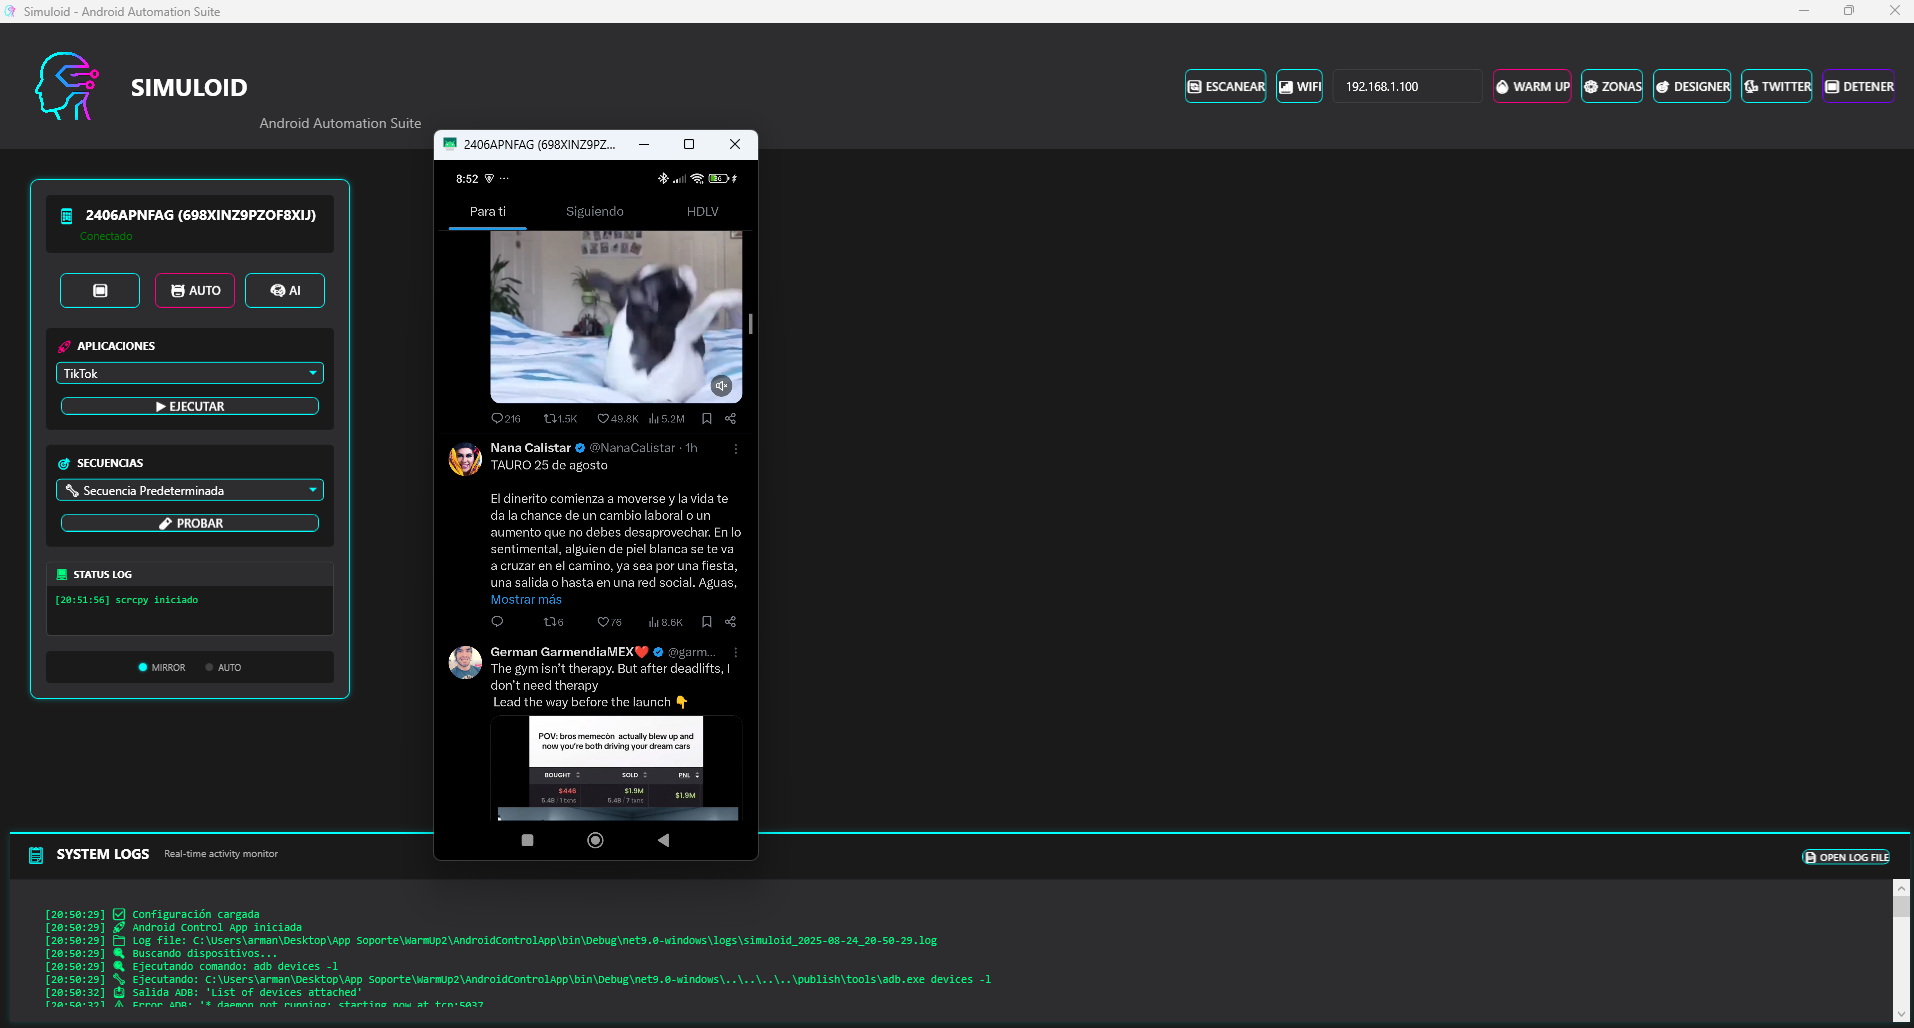The image size is (1914, 1028).
Task: Unmute the dog video in the feed
Action: tap(721, 386)
